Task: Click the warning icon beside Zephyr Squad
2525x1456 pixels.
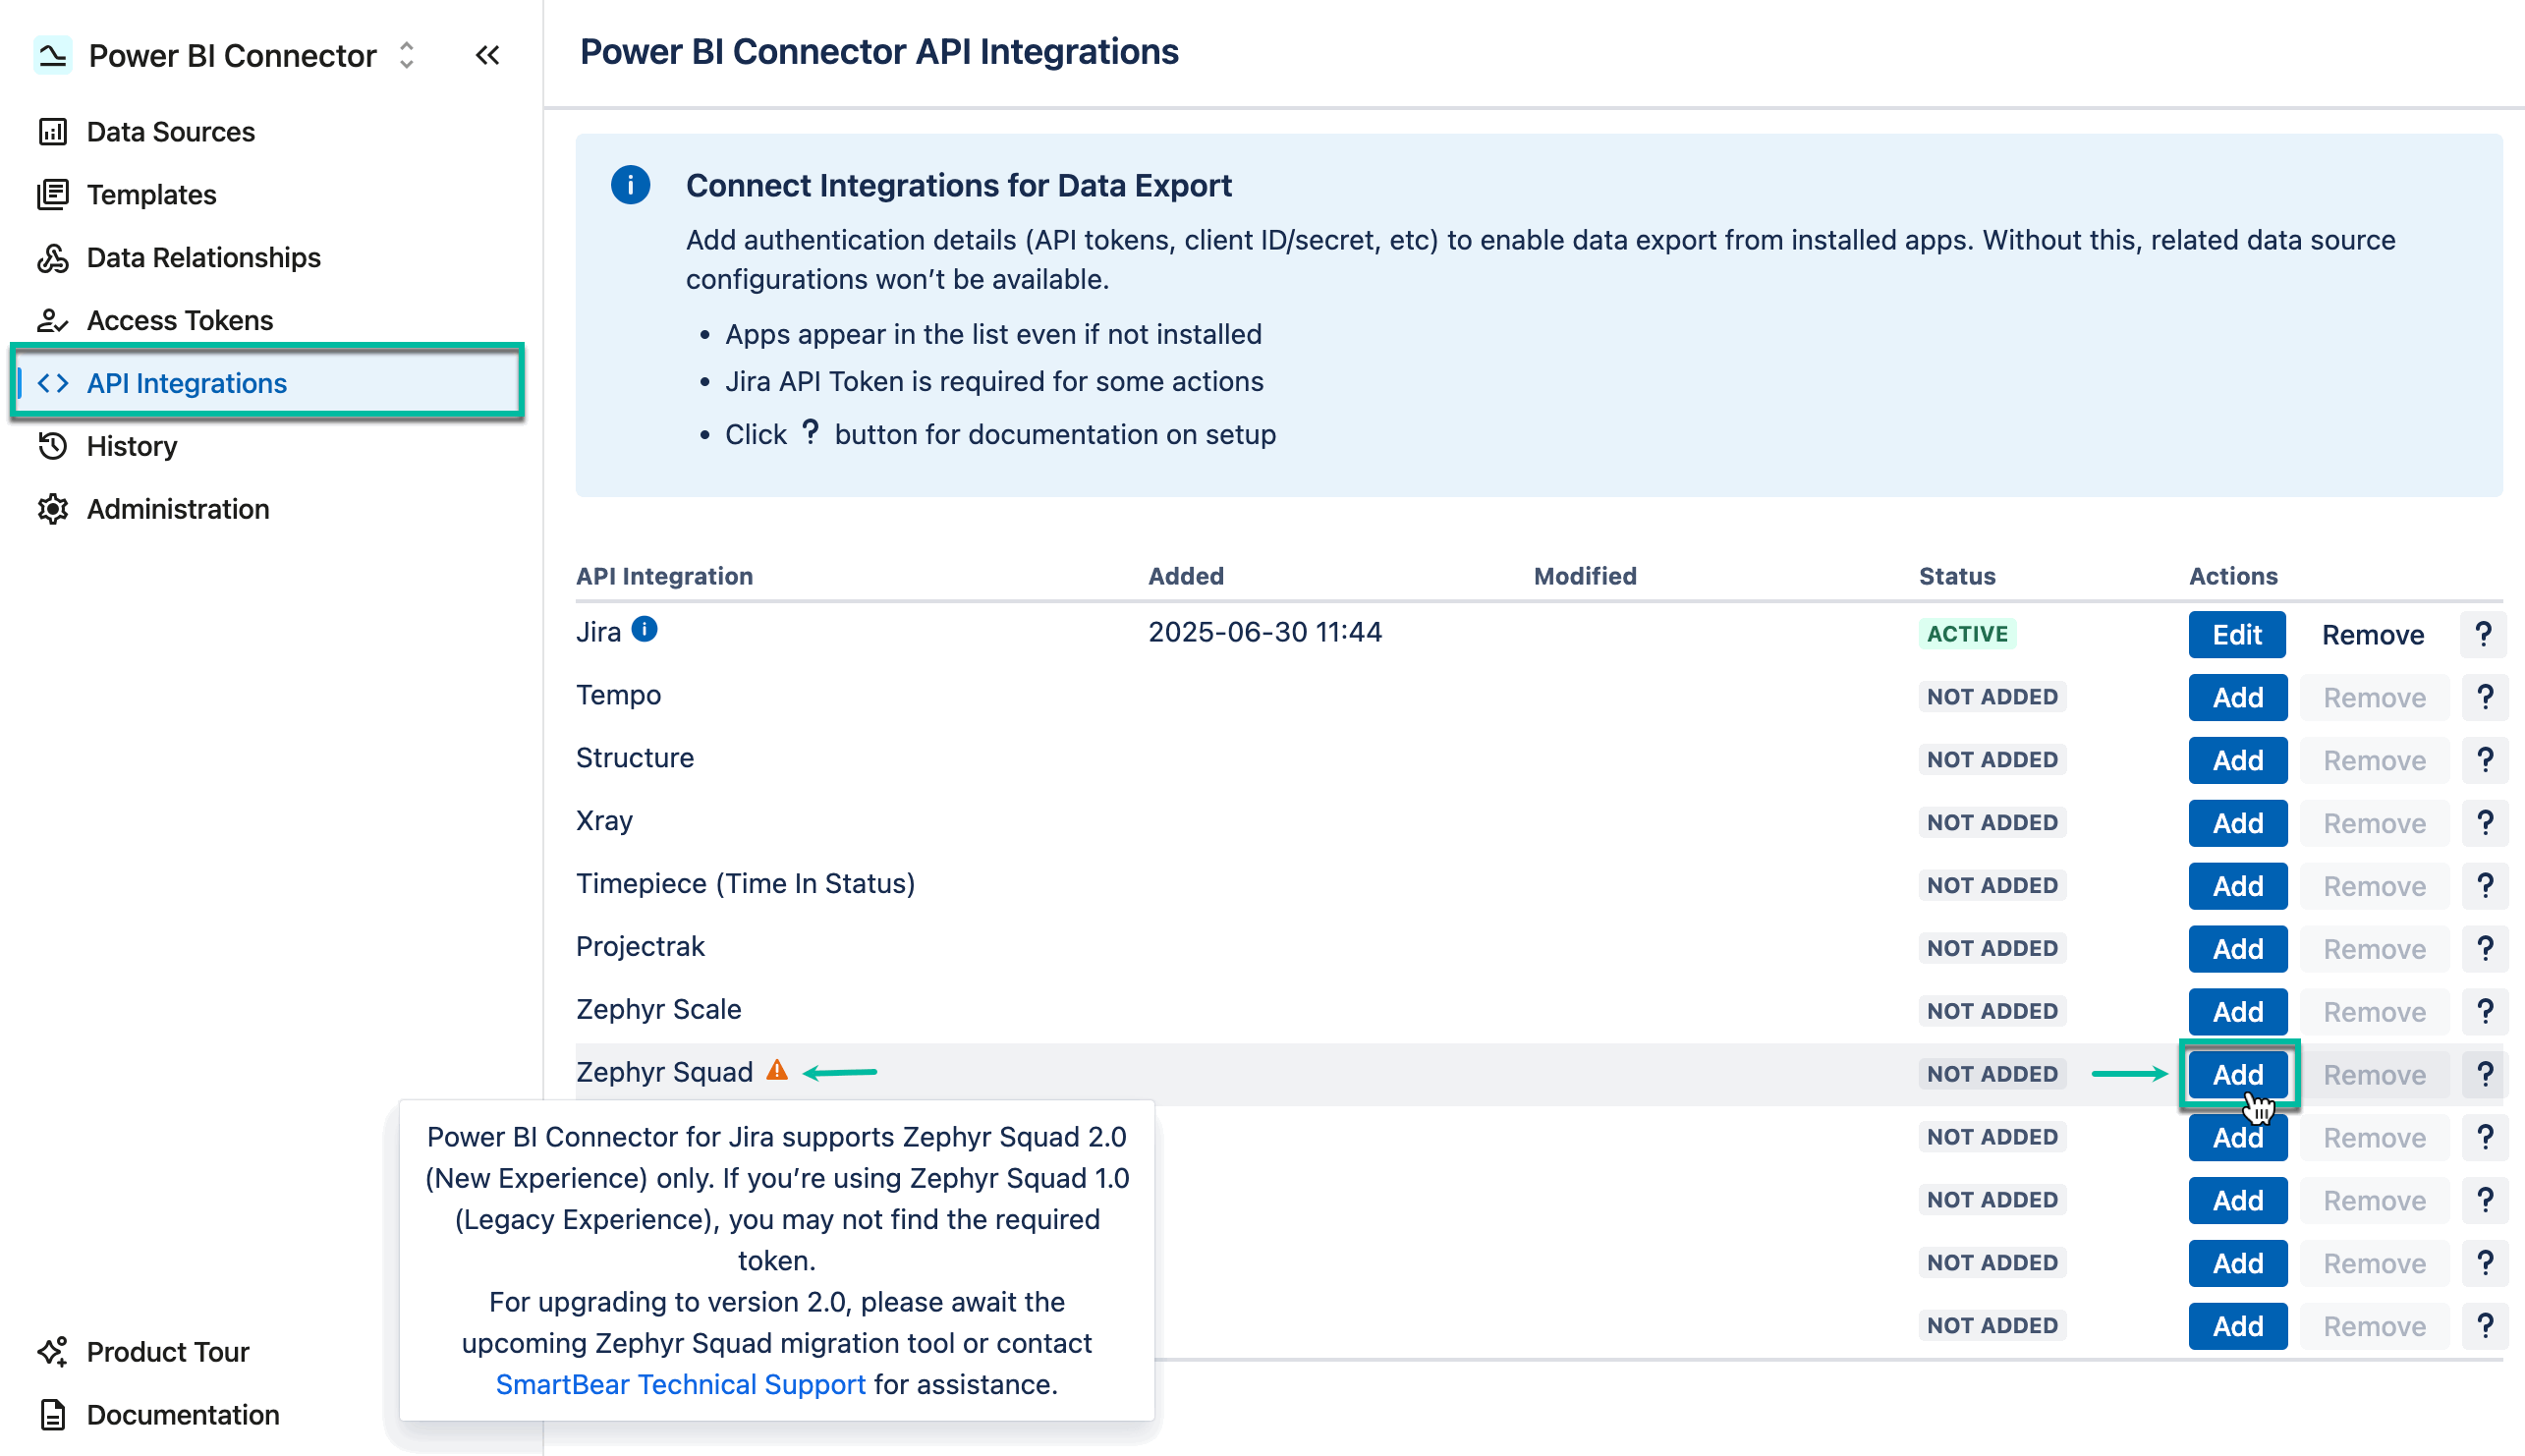Action: click(779, 1069)
